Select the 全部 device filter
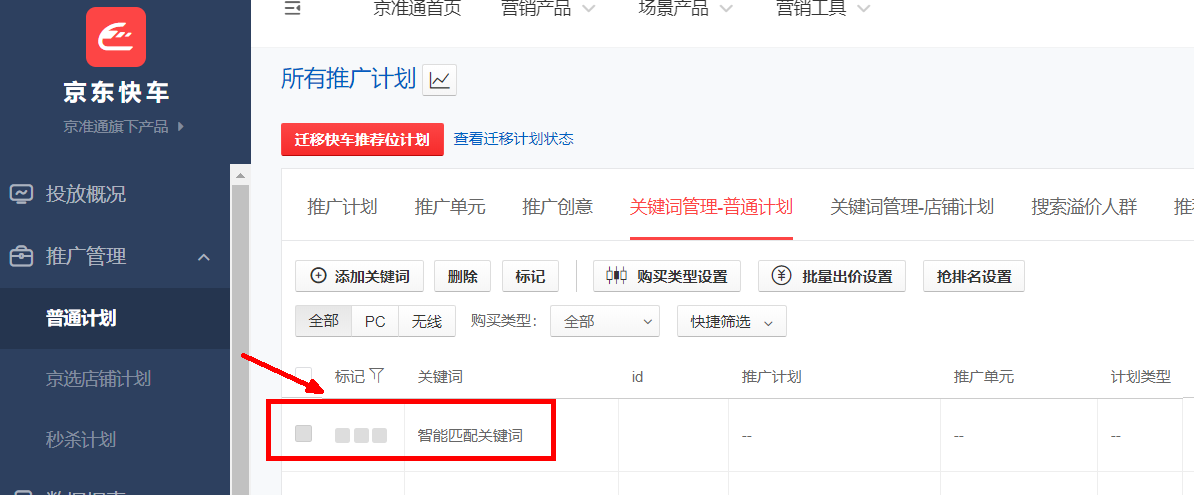 [324, 321]
